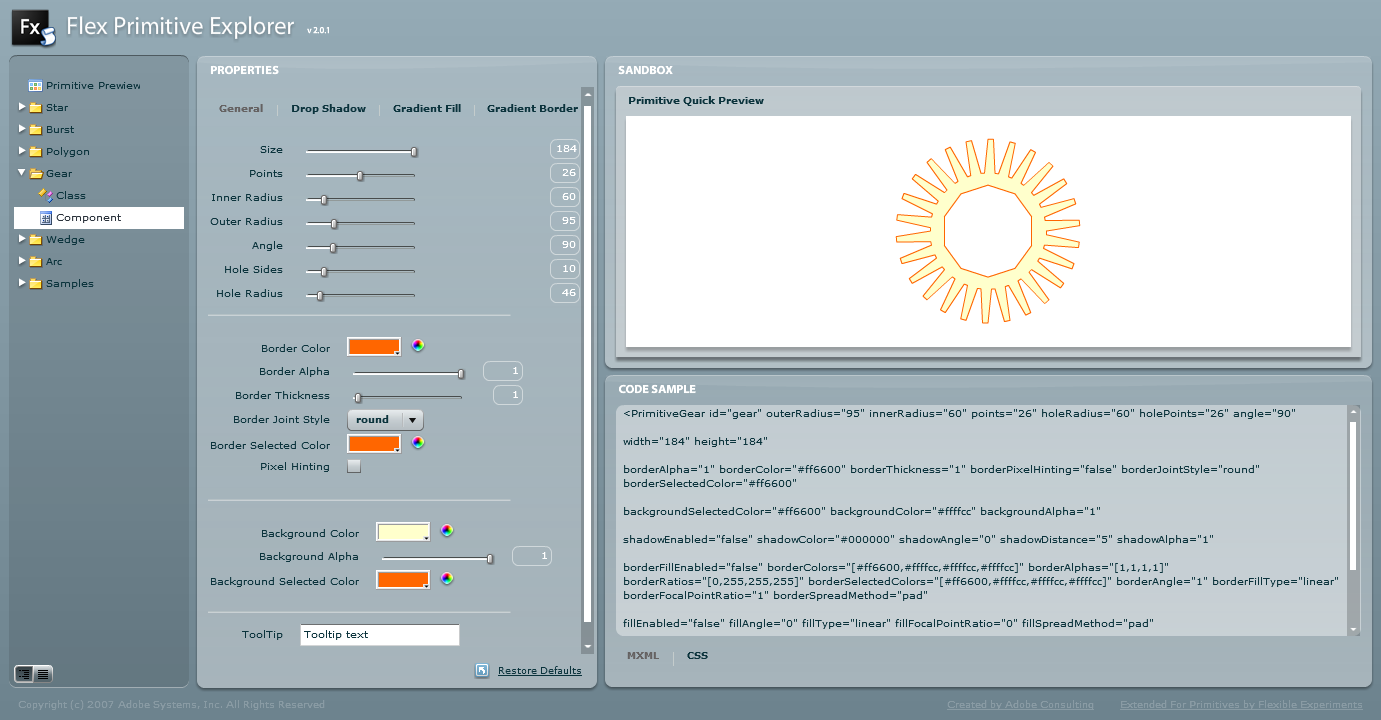Image resolution: width=1381 pixels, height=720 pixels.
Task: Open the Created by Adobe Consulting link
Action: (1020, 705)
